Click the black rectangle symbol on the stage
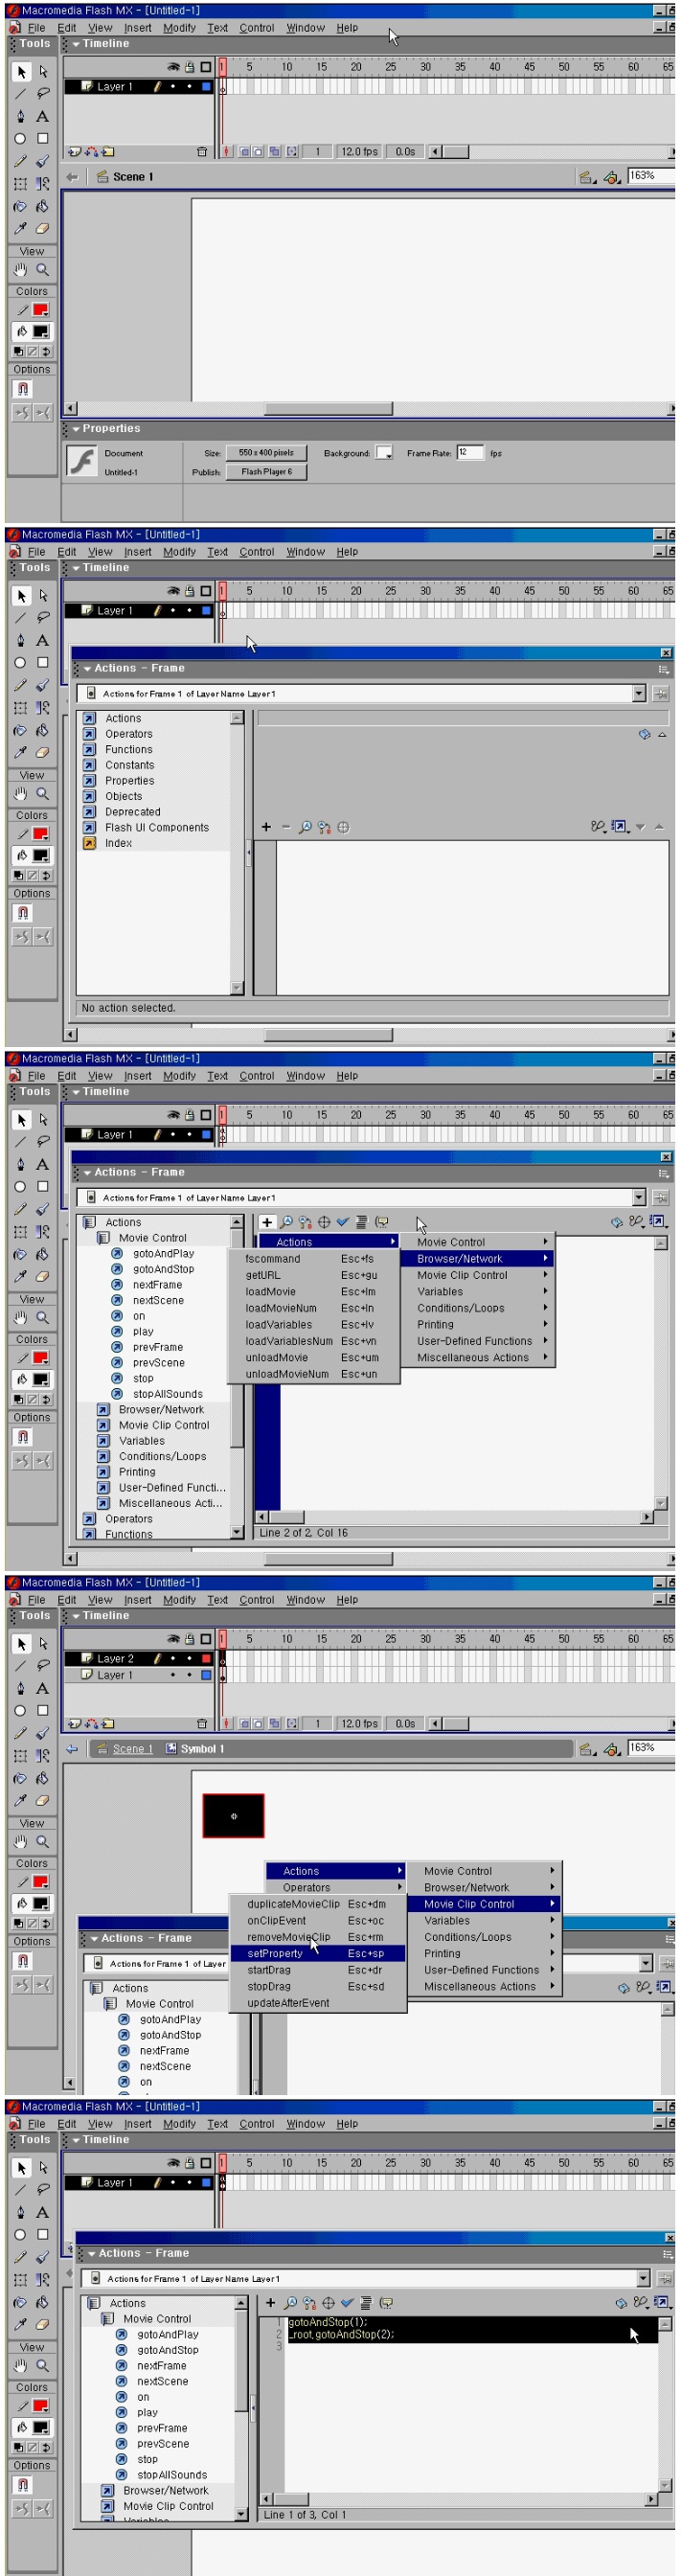The height and width of the screenshot is (2576, 681). pyautogui.click(x=233, y=1815)
